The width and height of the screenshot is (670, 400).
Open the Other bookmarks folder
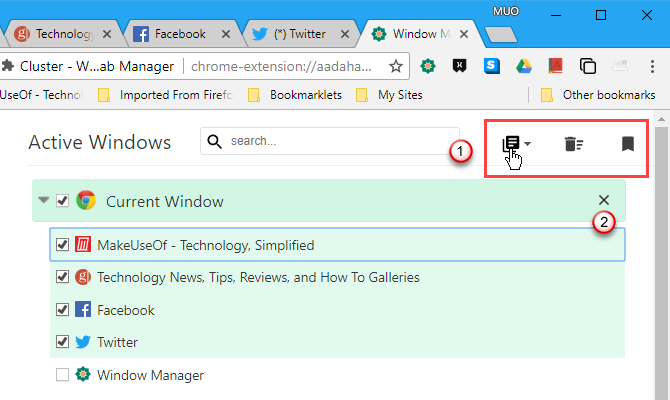[x=597, y=96]
